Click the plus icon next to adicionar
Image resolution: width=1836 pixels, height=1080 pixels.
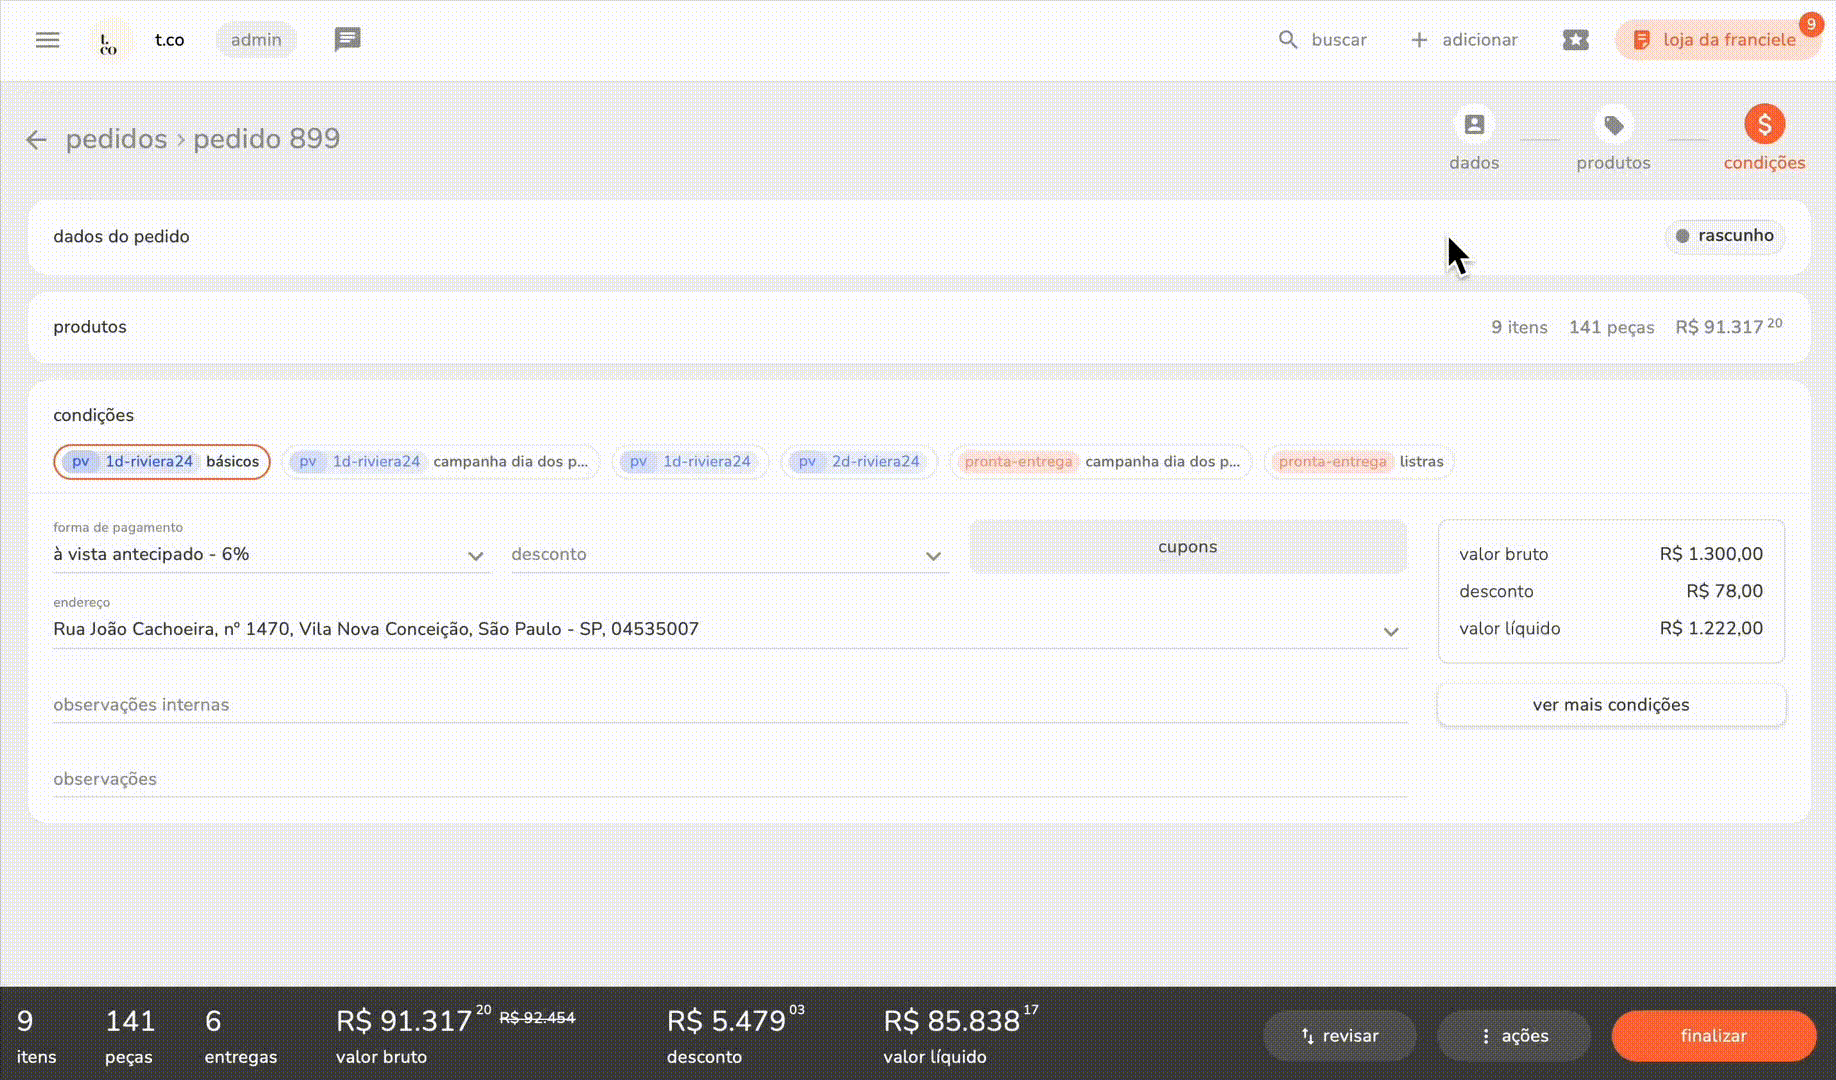tap(1418, 40)
